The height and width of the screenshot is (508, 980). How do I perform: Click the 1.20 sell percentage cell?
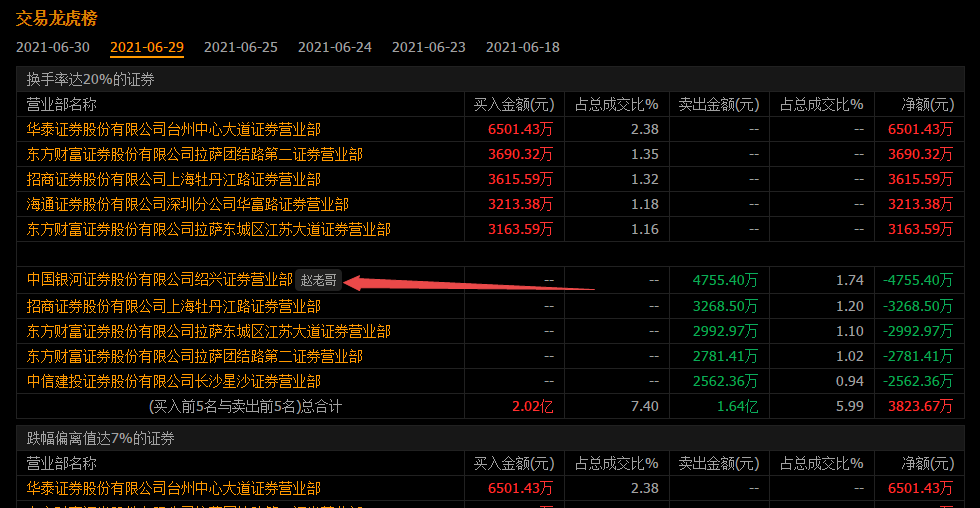tap(850, 306)
